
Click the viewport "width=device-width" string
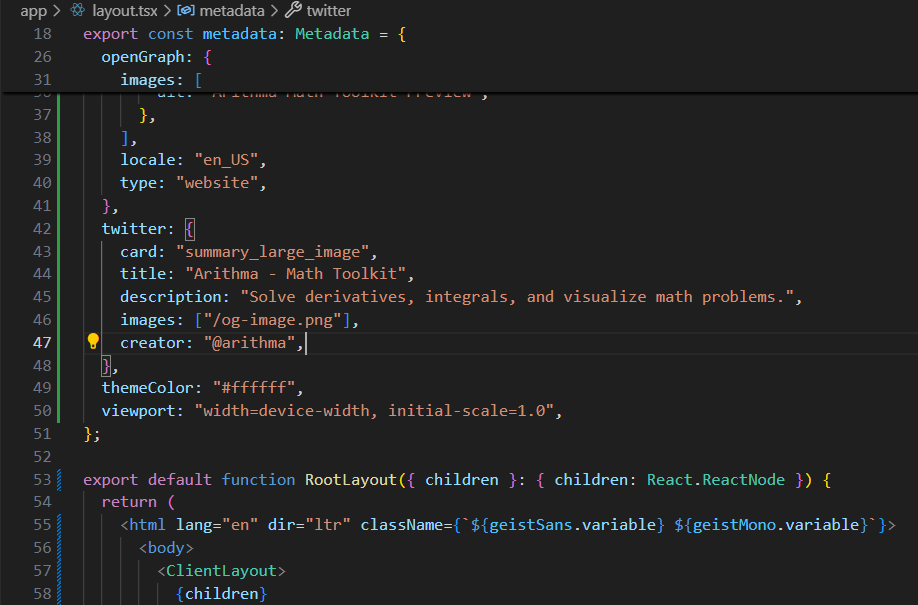pos(374,411)
